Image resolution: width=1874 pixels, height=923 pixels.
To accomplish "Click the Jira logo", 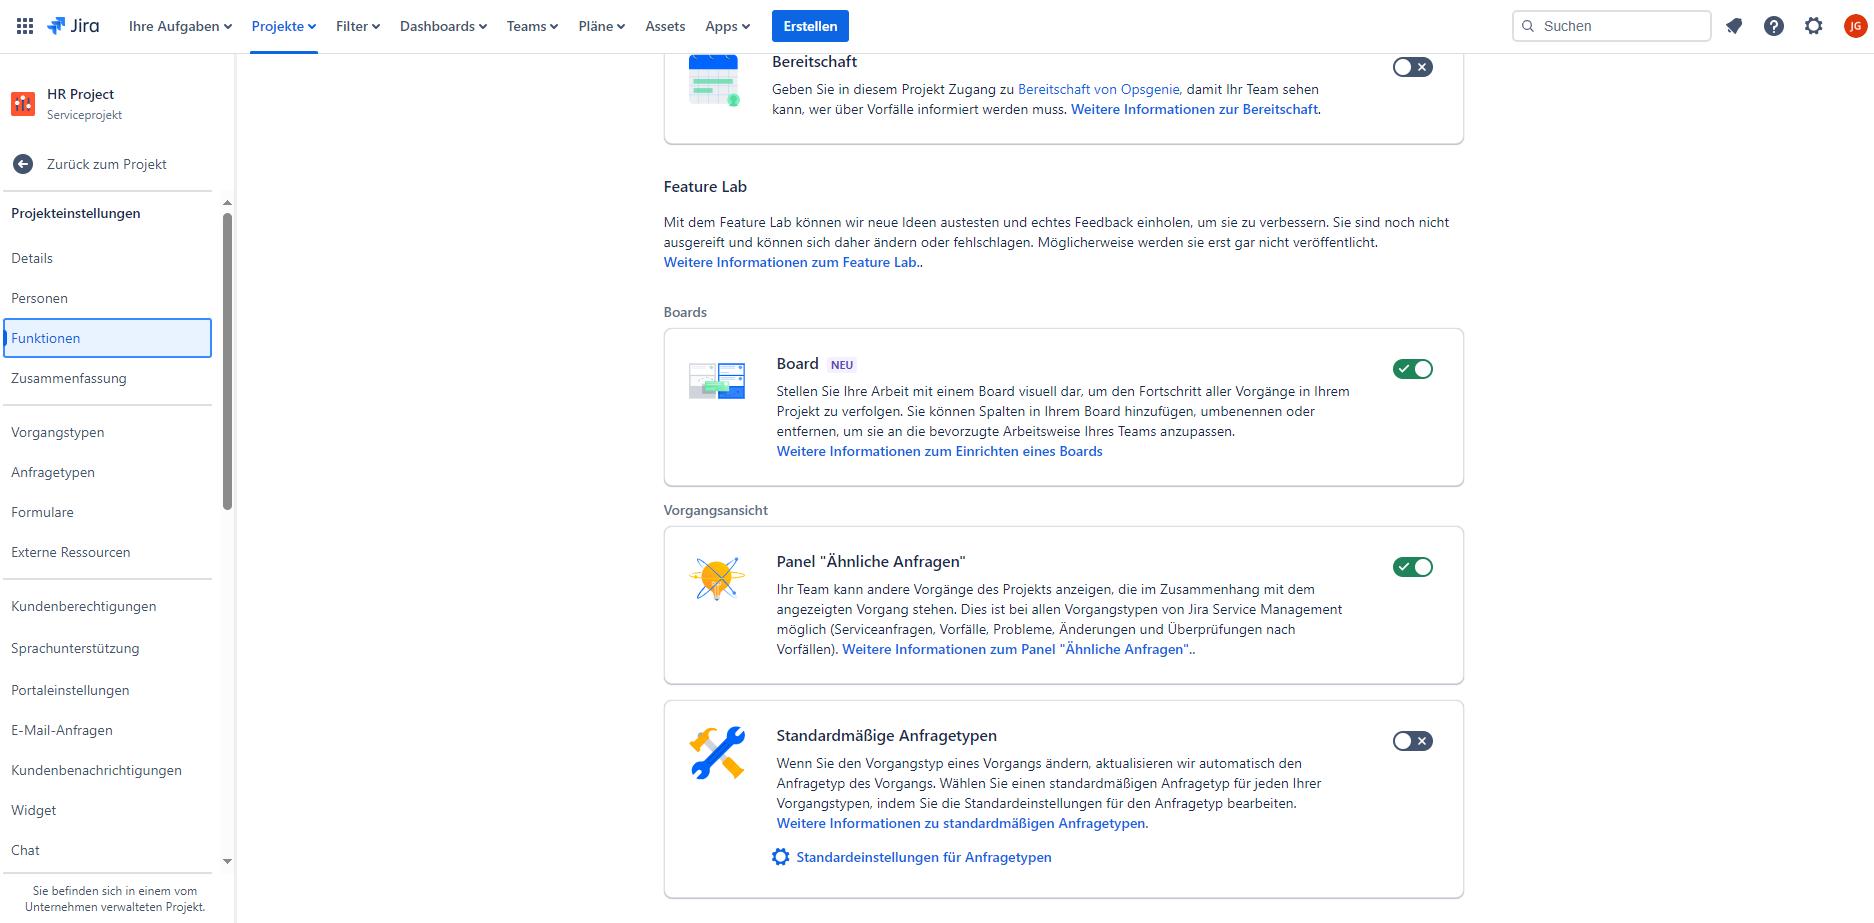I will [x=73, y=26].
